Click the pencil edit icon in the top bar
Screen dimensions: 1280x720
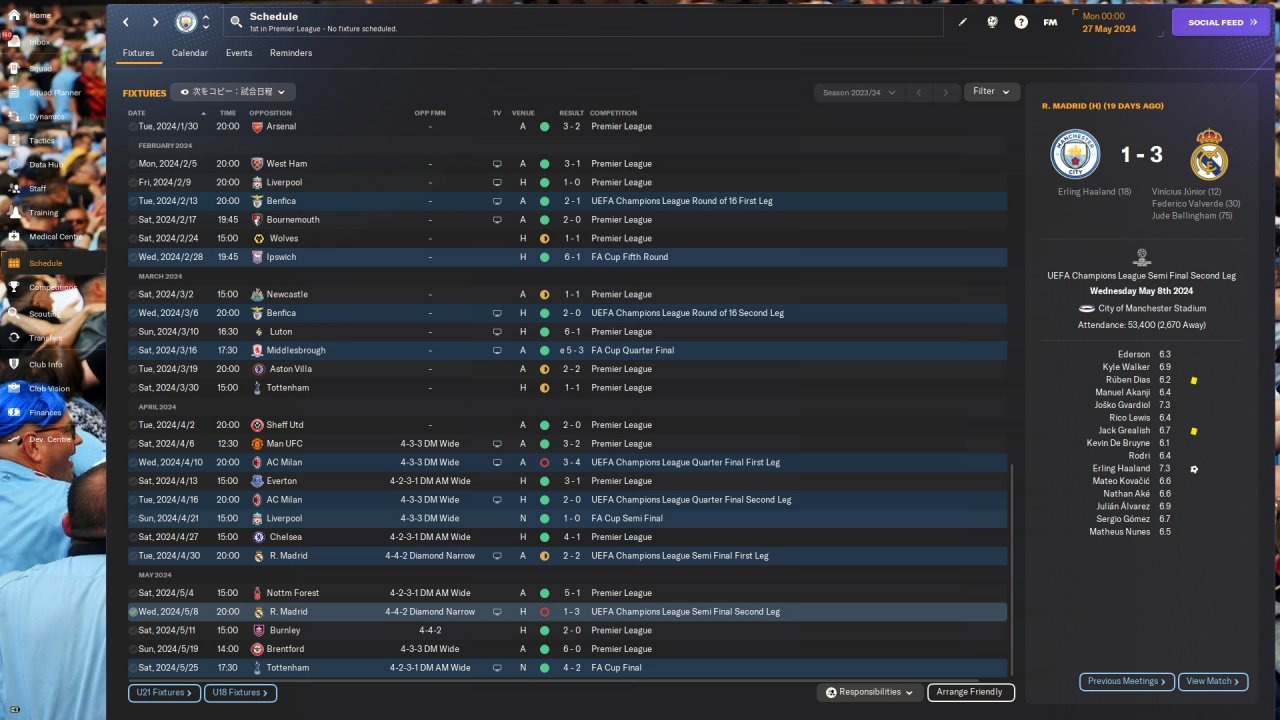click(963, 22)
